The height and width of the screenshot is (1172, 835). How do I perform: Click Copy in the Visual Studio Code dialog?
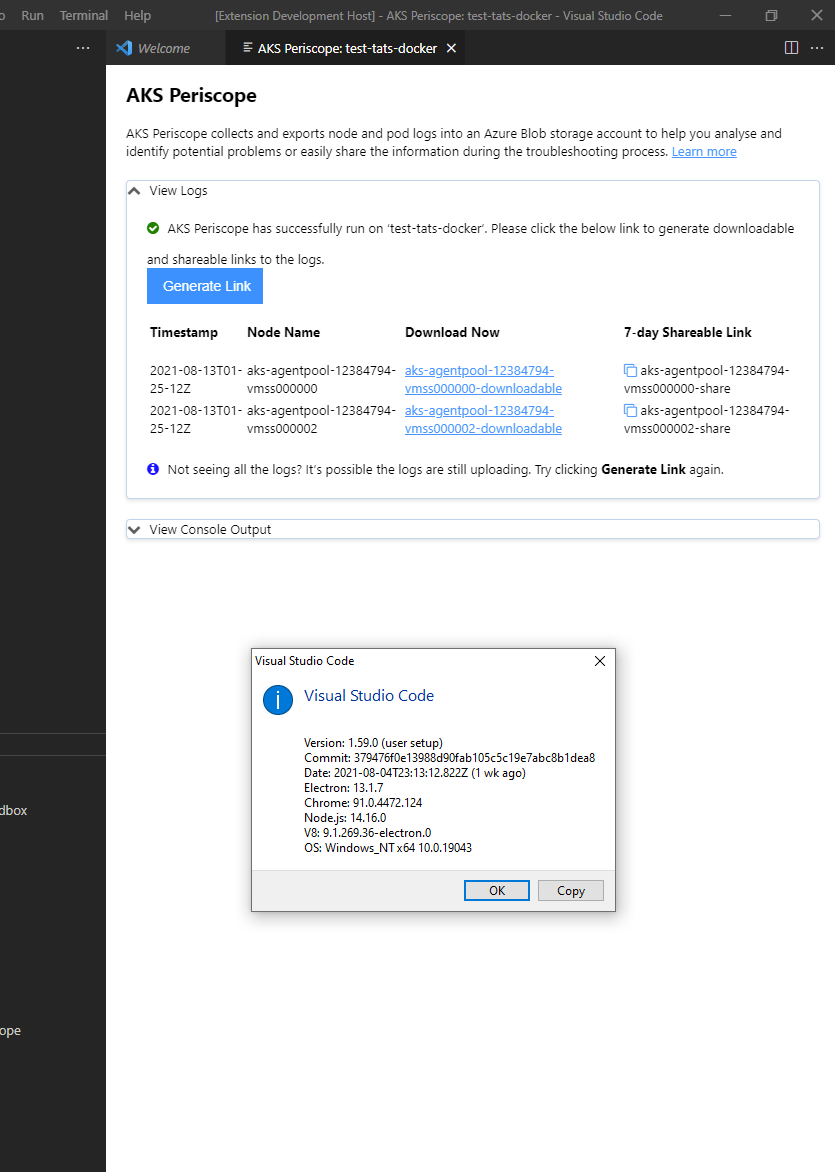[570, 890]
